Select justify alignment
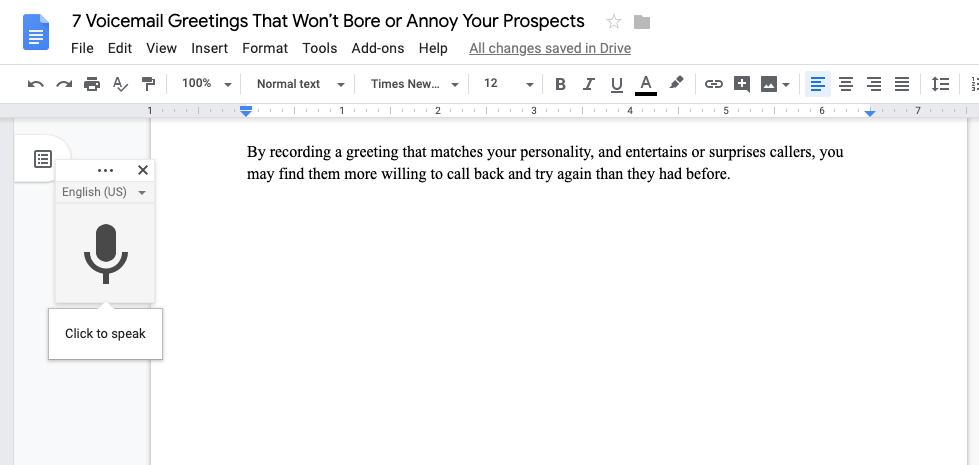Image resolution: width=979 pixels, height=465 pixels. [902, 84]
